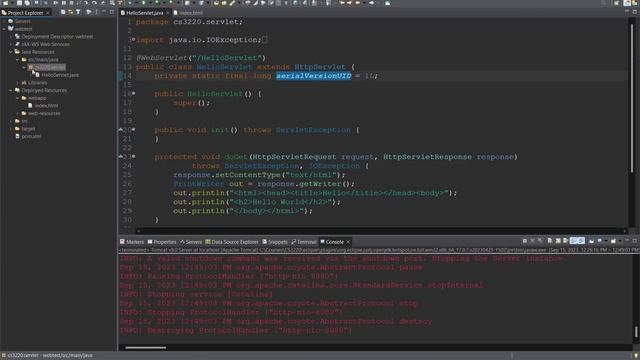
Task: Toggle show console on standard out
Action: 574,241
